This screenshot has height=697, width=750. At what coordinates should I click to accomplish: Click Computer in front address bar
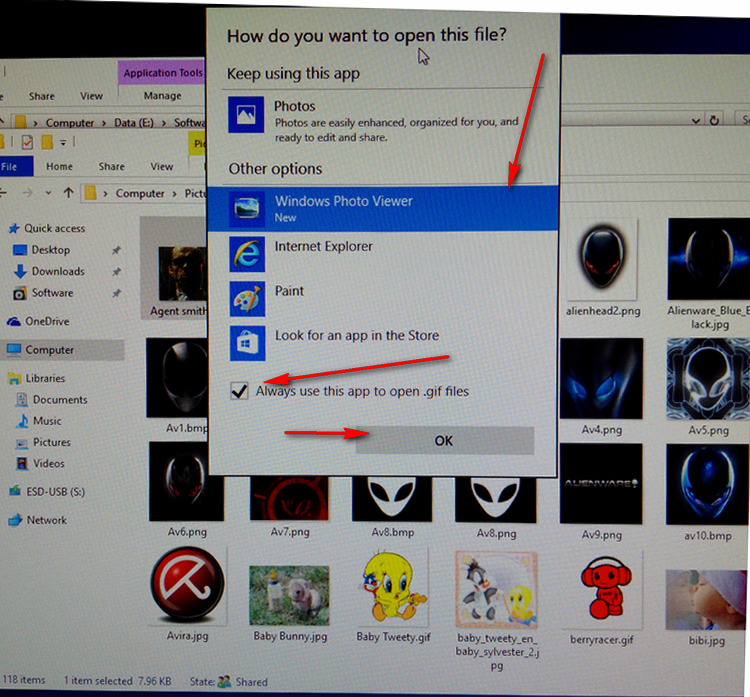tap(140, 193)
